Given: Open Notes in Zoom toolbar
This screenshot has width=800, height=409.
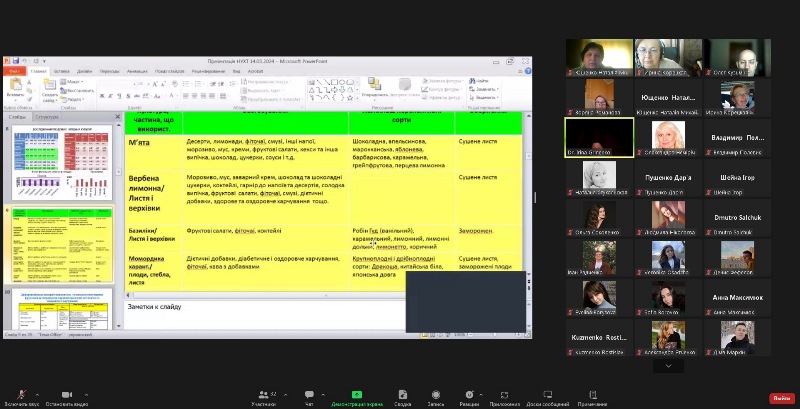Looking at the screenshot, I should point(591,395).
